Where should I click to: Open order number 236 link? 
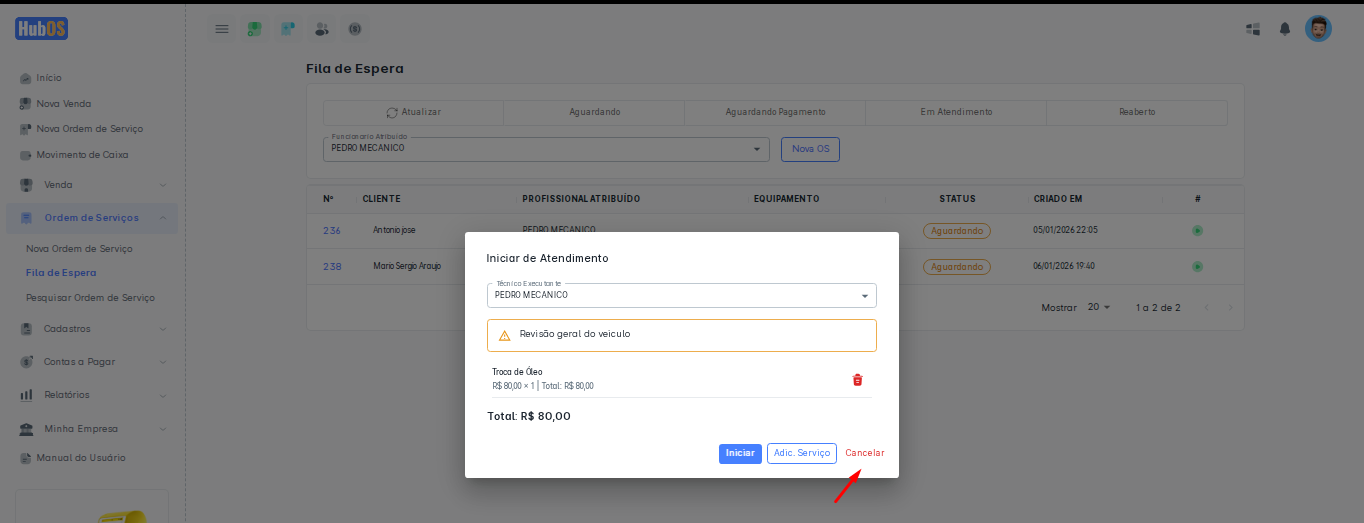332,231
